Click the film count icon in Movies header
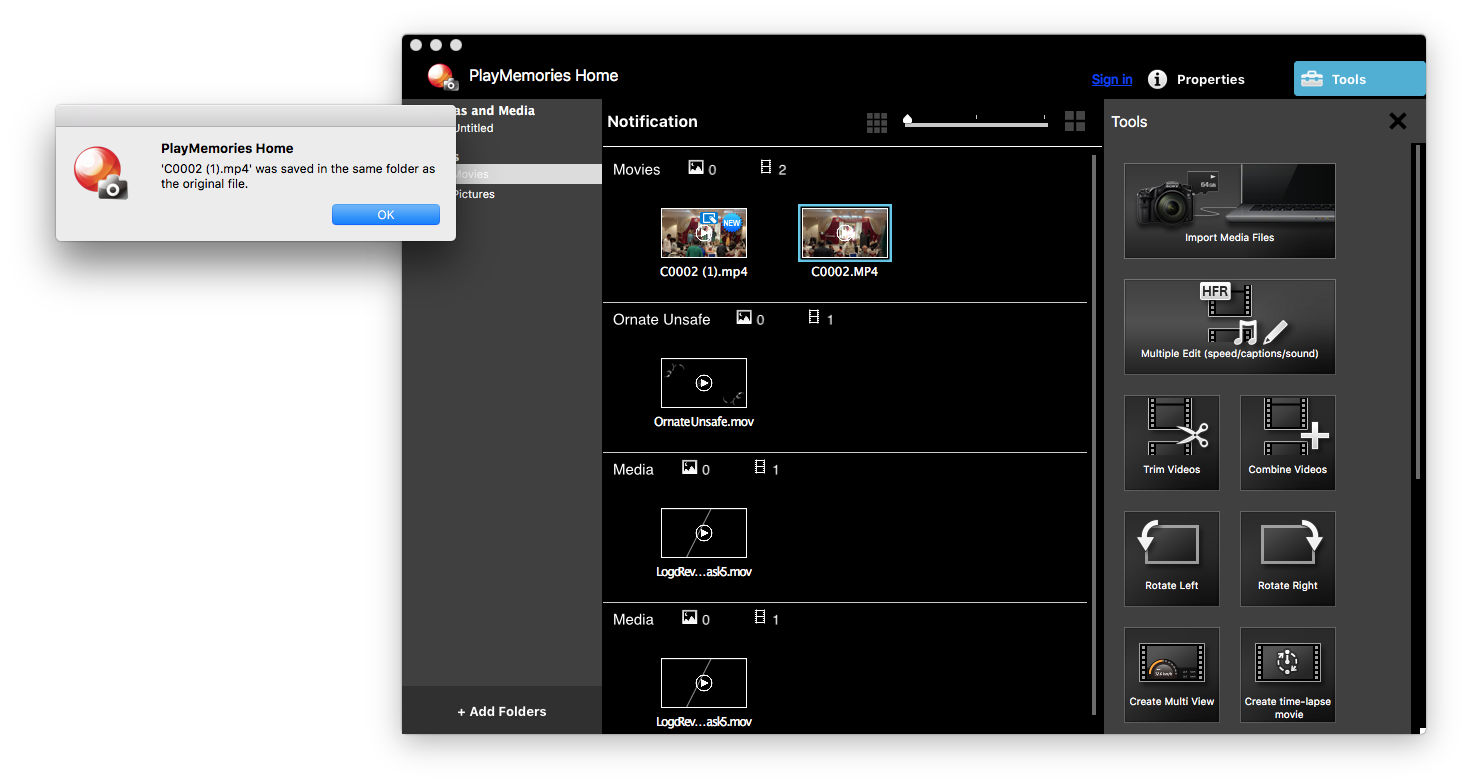The image size is (1468, 784). click(x=765, y=168)
